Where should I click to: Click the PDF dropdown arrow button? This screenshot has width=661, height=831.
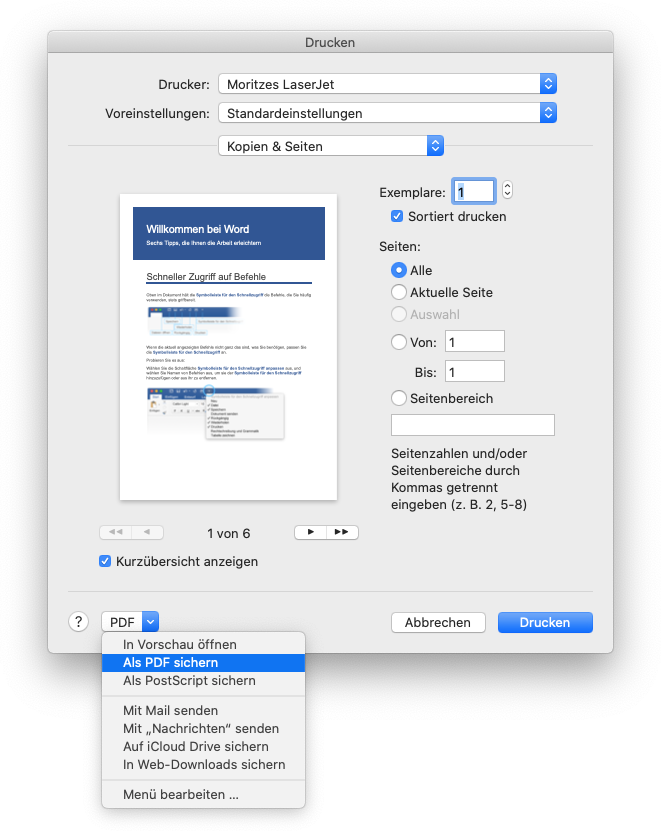pyautogui.click(x=150, y=622)
